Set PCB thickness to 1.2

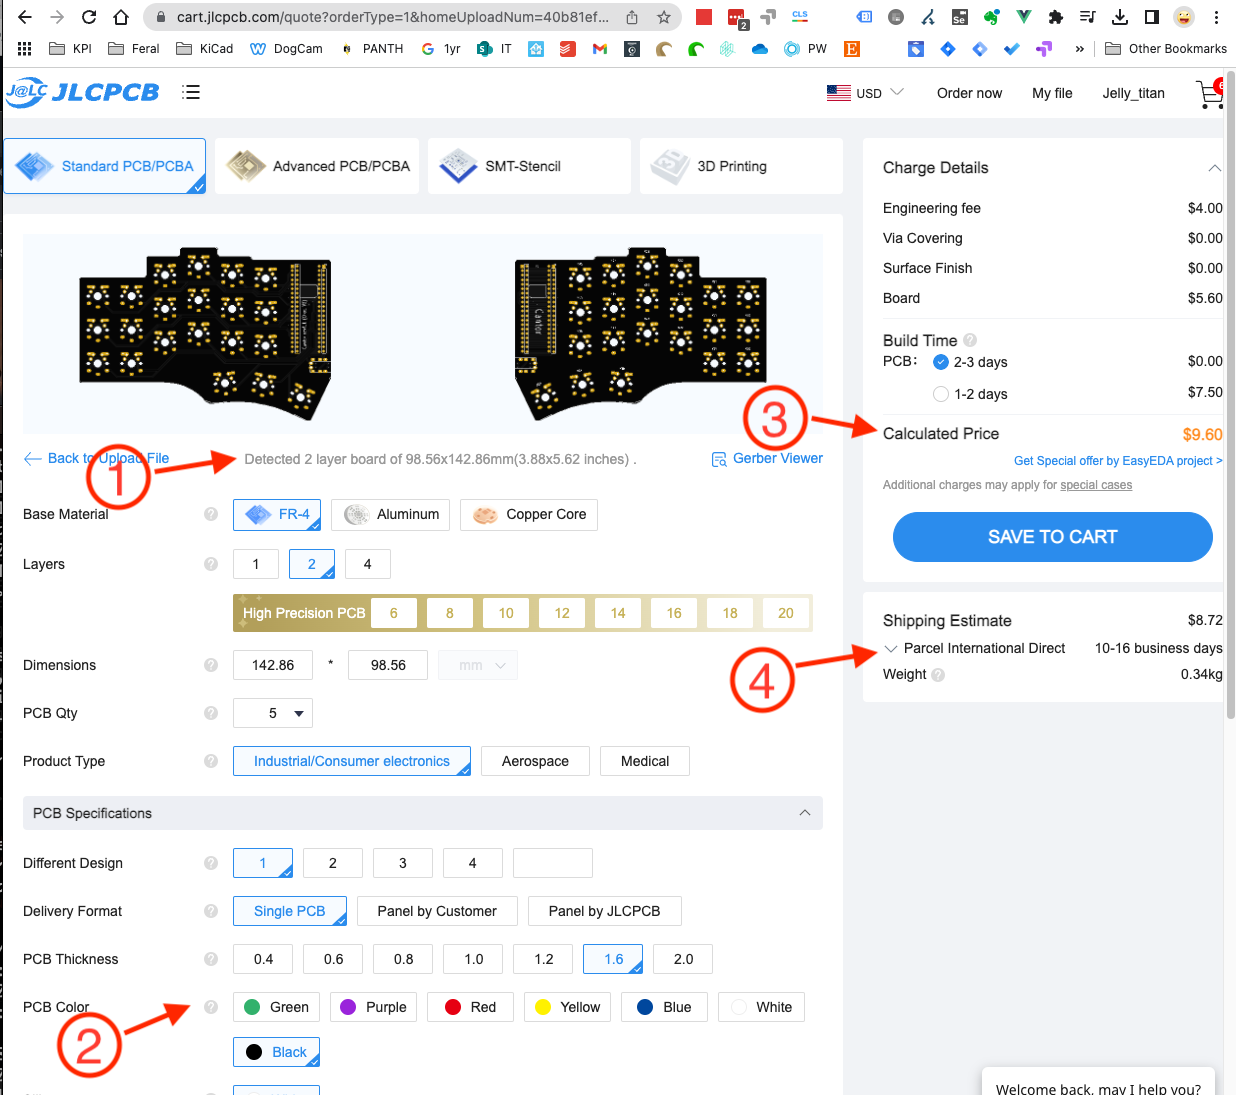(x=544, y=959)
